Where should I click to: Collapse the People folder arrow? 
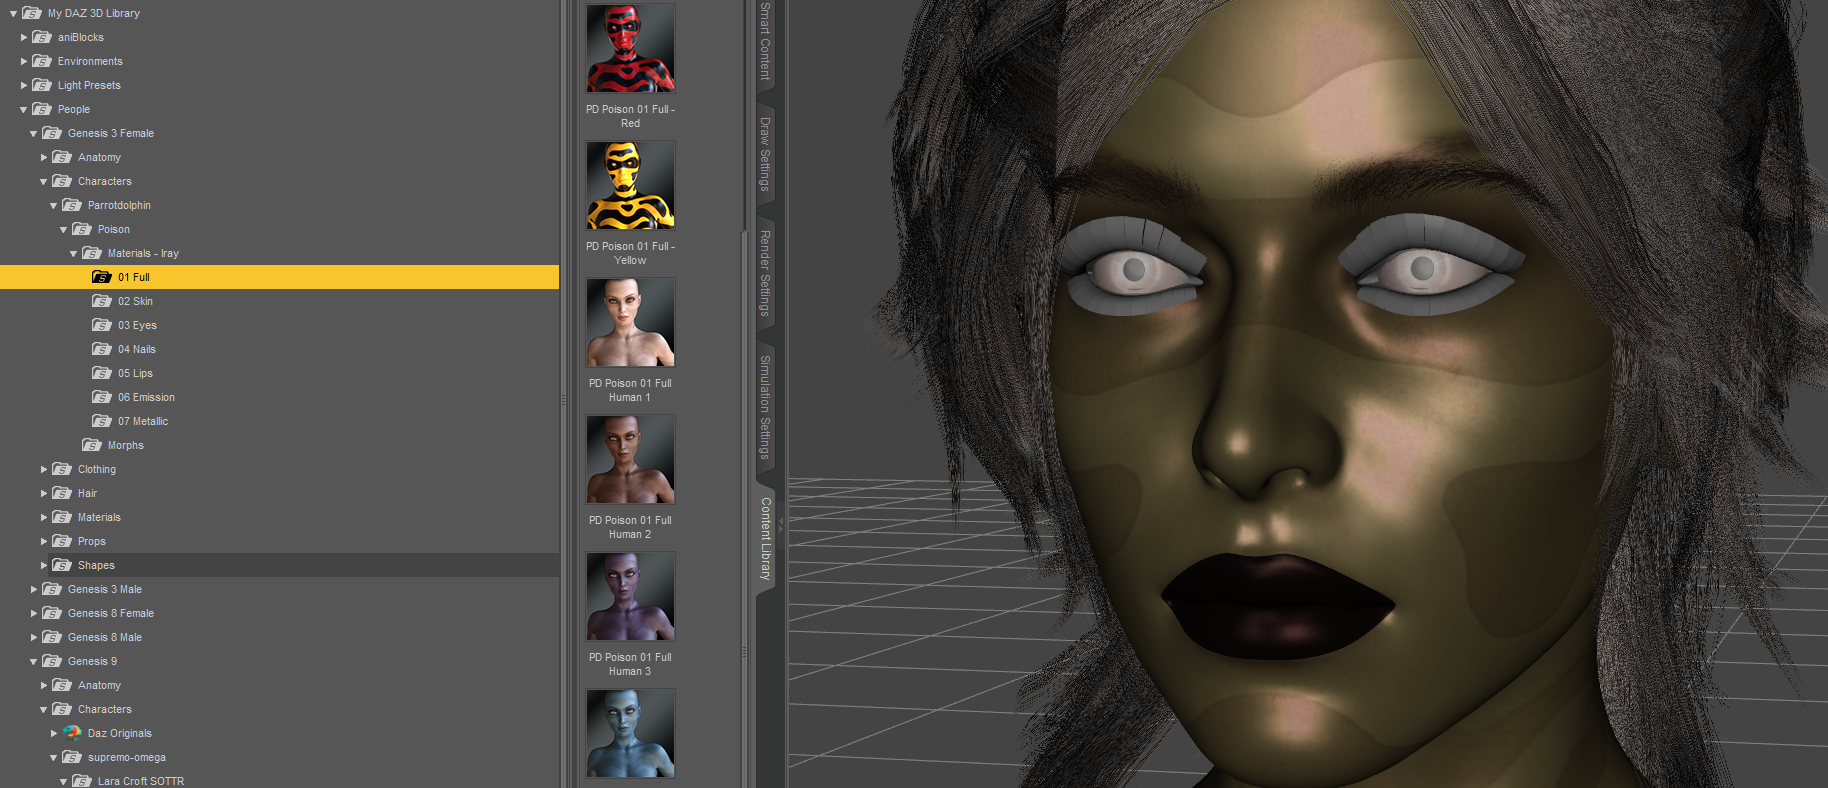(x=23, y=110)
